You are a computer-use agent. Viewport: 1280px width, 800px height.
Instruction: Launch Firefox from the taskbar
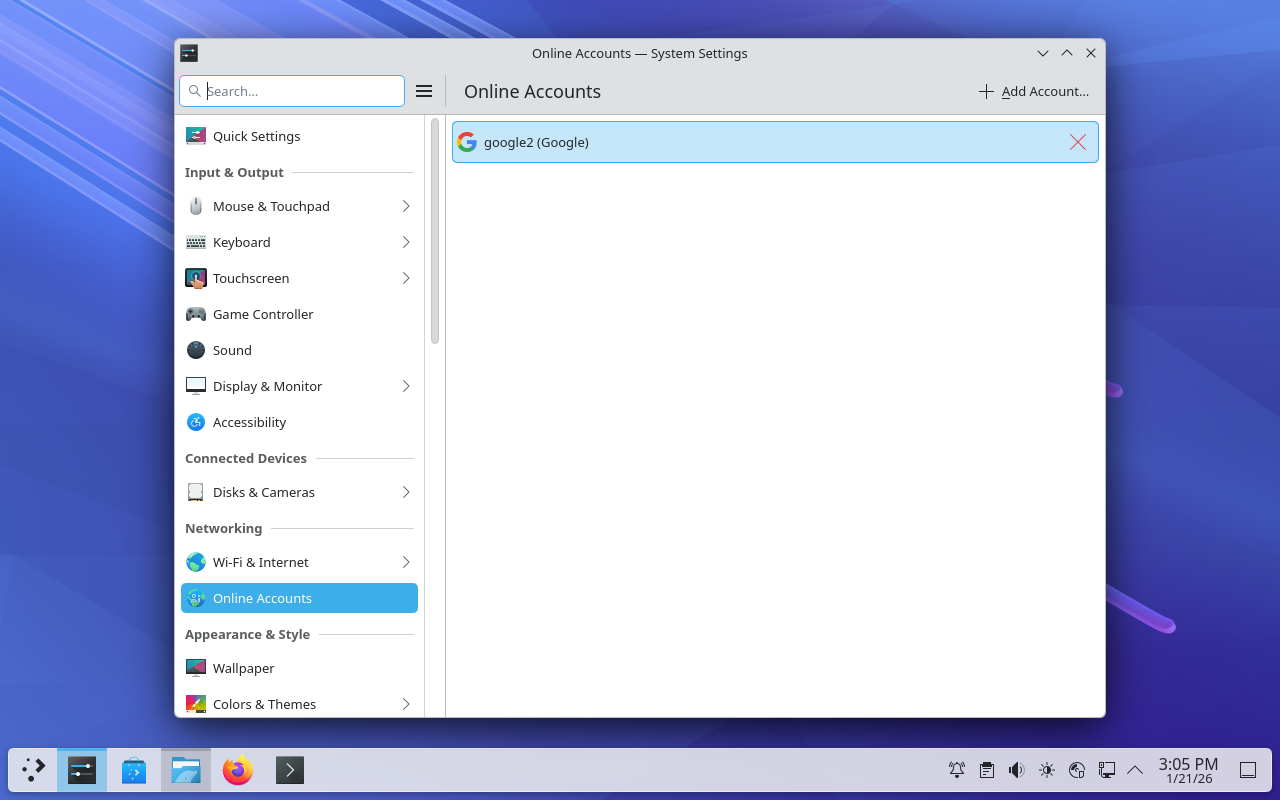[x=238, y=770]
